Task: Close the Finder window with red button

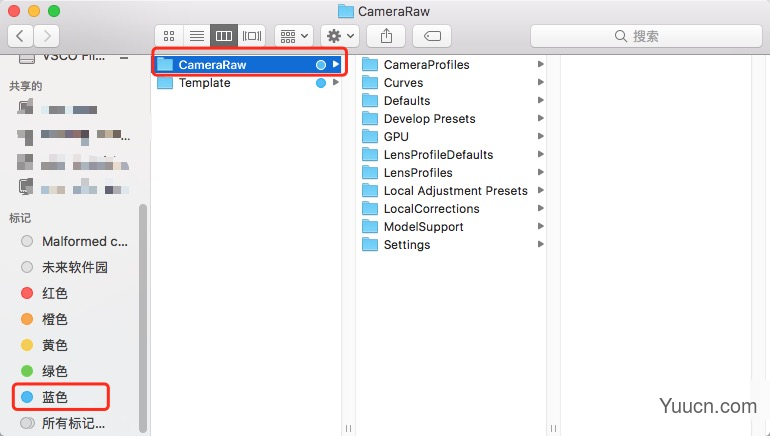Action: (14, 11)
